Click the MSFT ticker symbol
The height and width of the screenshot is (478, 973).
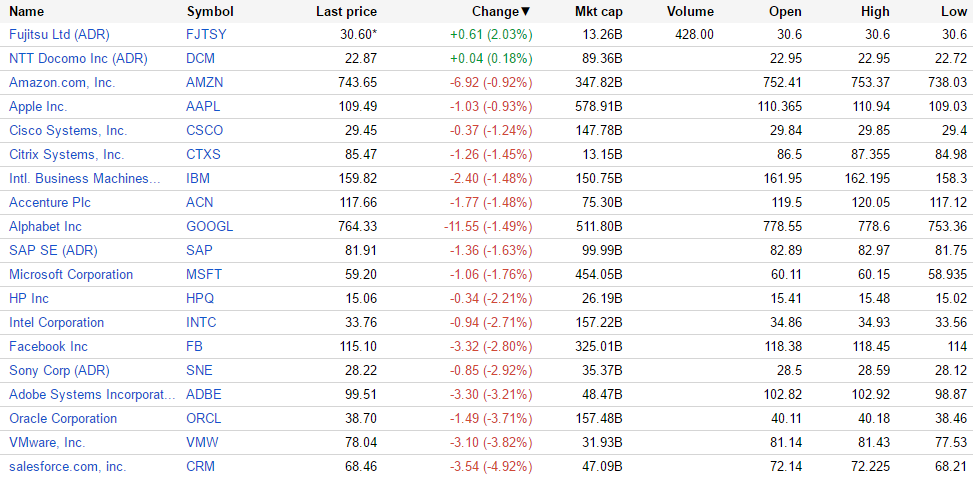(204, 274)
